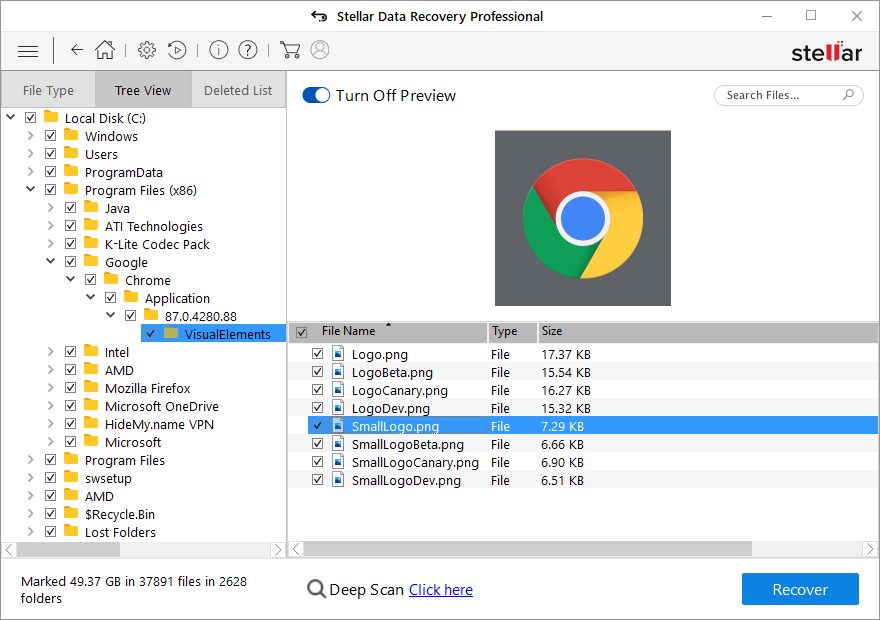Screen dimensions: 880x620
Task: Toggle the select-all checkbox in File Name header
Action: 301,333
